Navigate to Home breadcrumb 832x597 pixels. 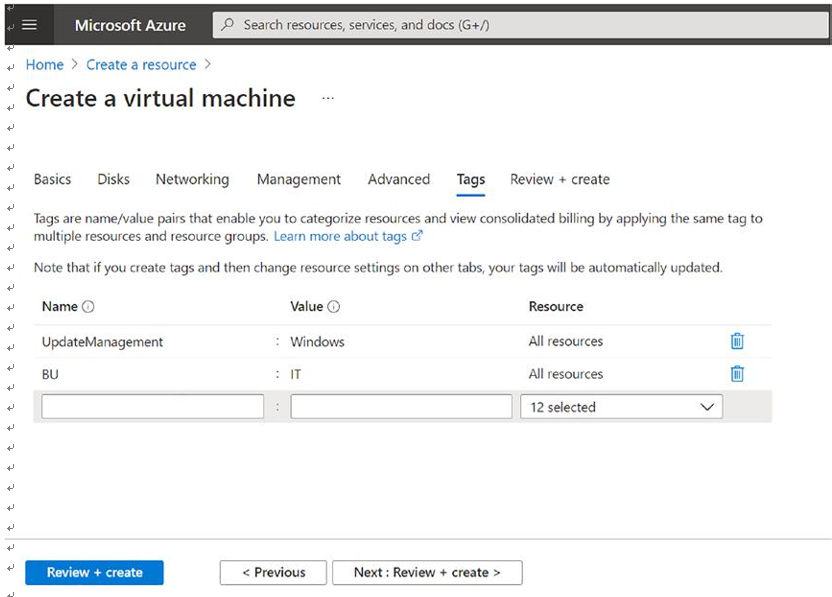click(x=45, y=65)
